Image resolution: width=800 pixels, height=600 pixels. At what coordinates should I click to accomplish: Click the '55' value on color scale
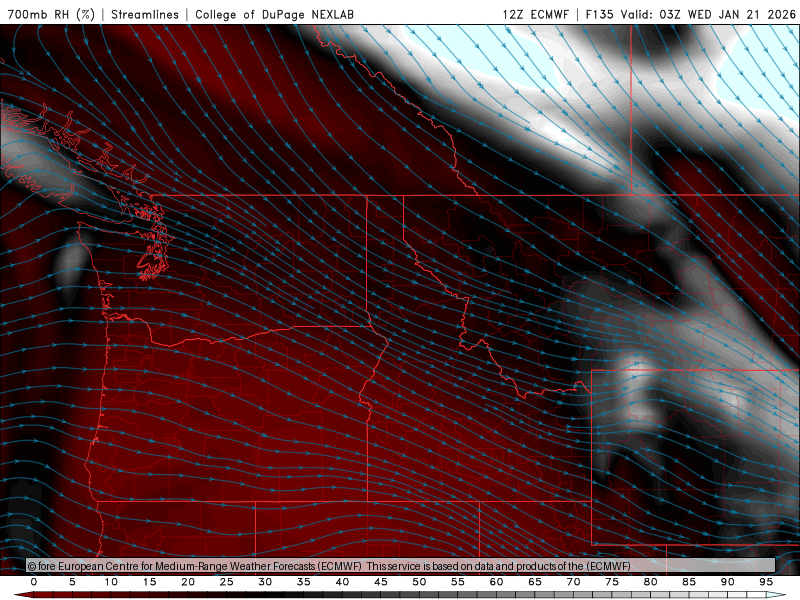[x=458, y=582]
